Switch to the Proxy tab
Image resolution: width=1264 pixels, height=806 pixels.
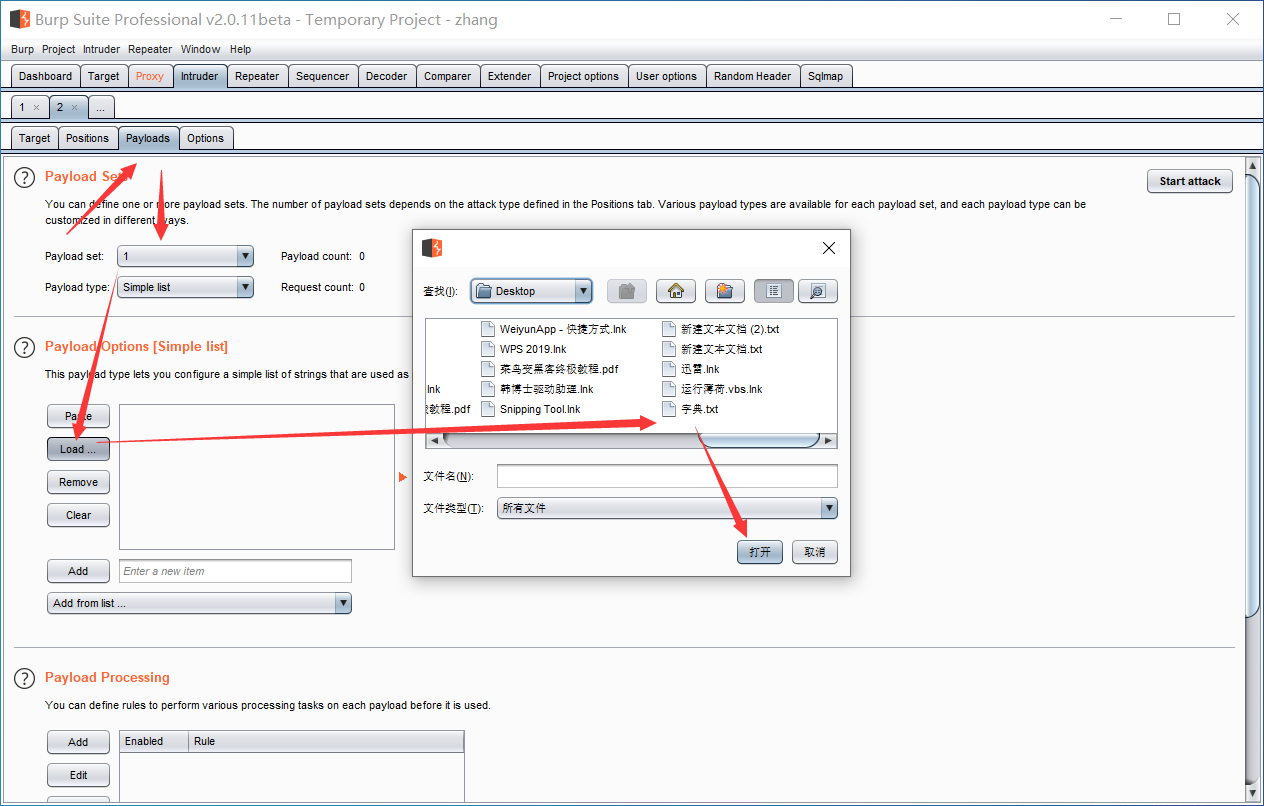tap(150, 76)
